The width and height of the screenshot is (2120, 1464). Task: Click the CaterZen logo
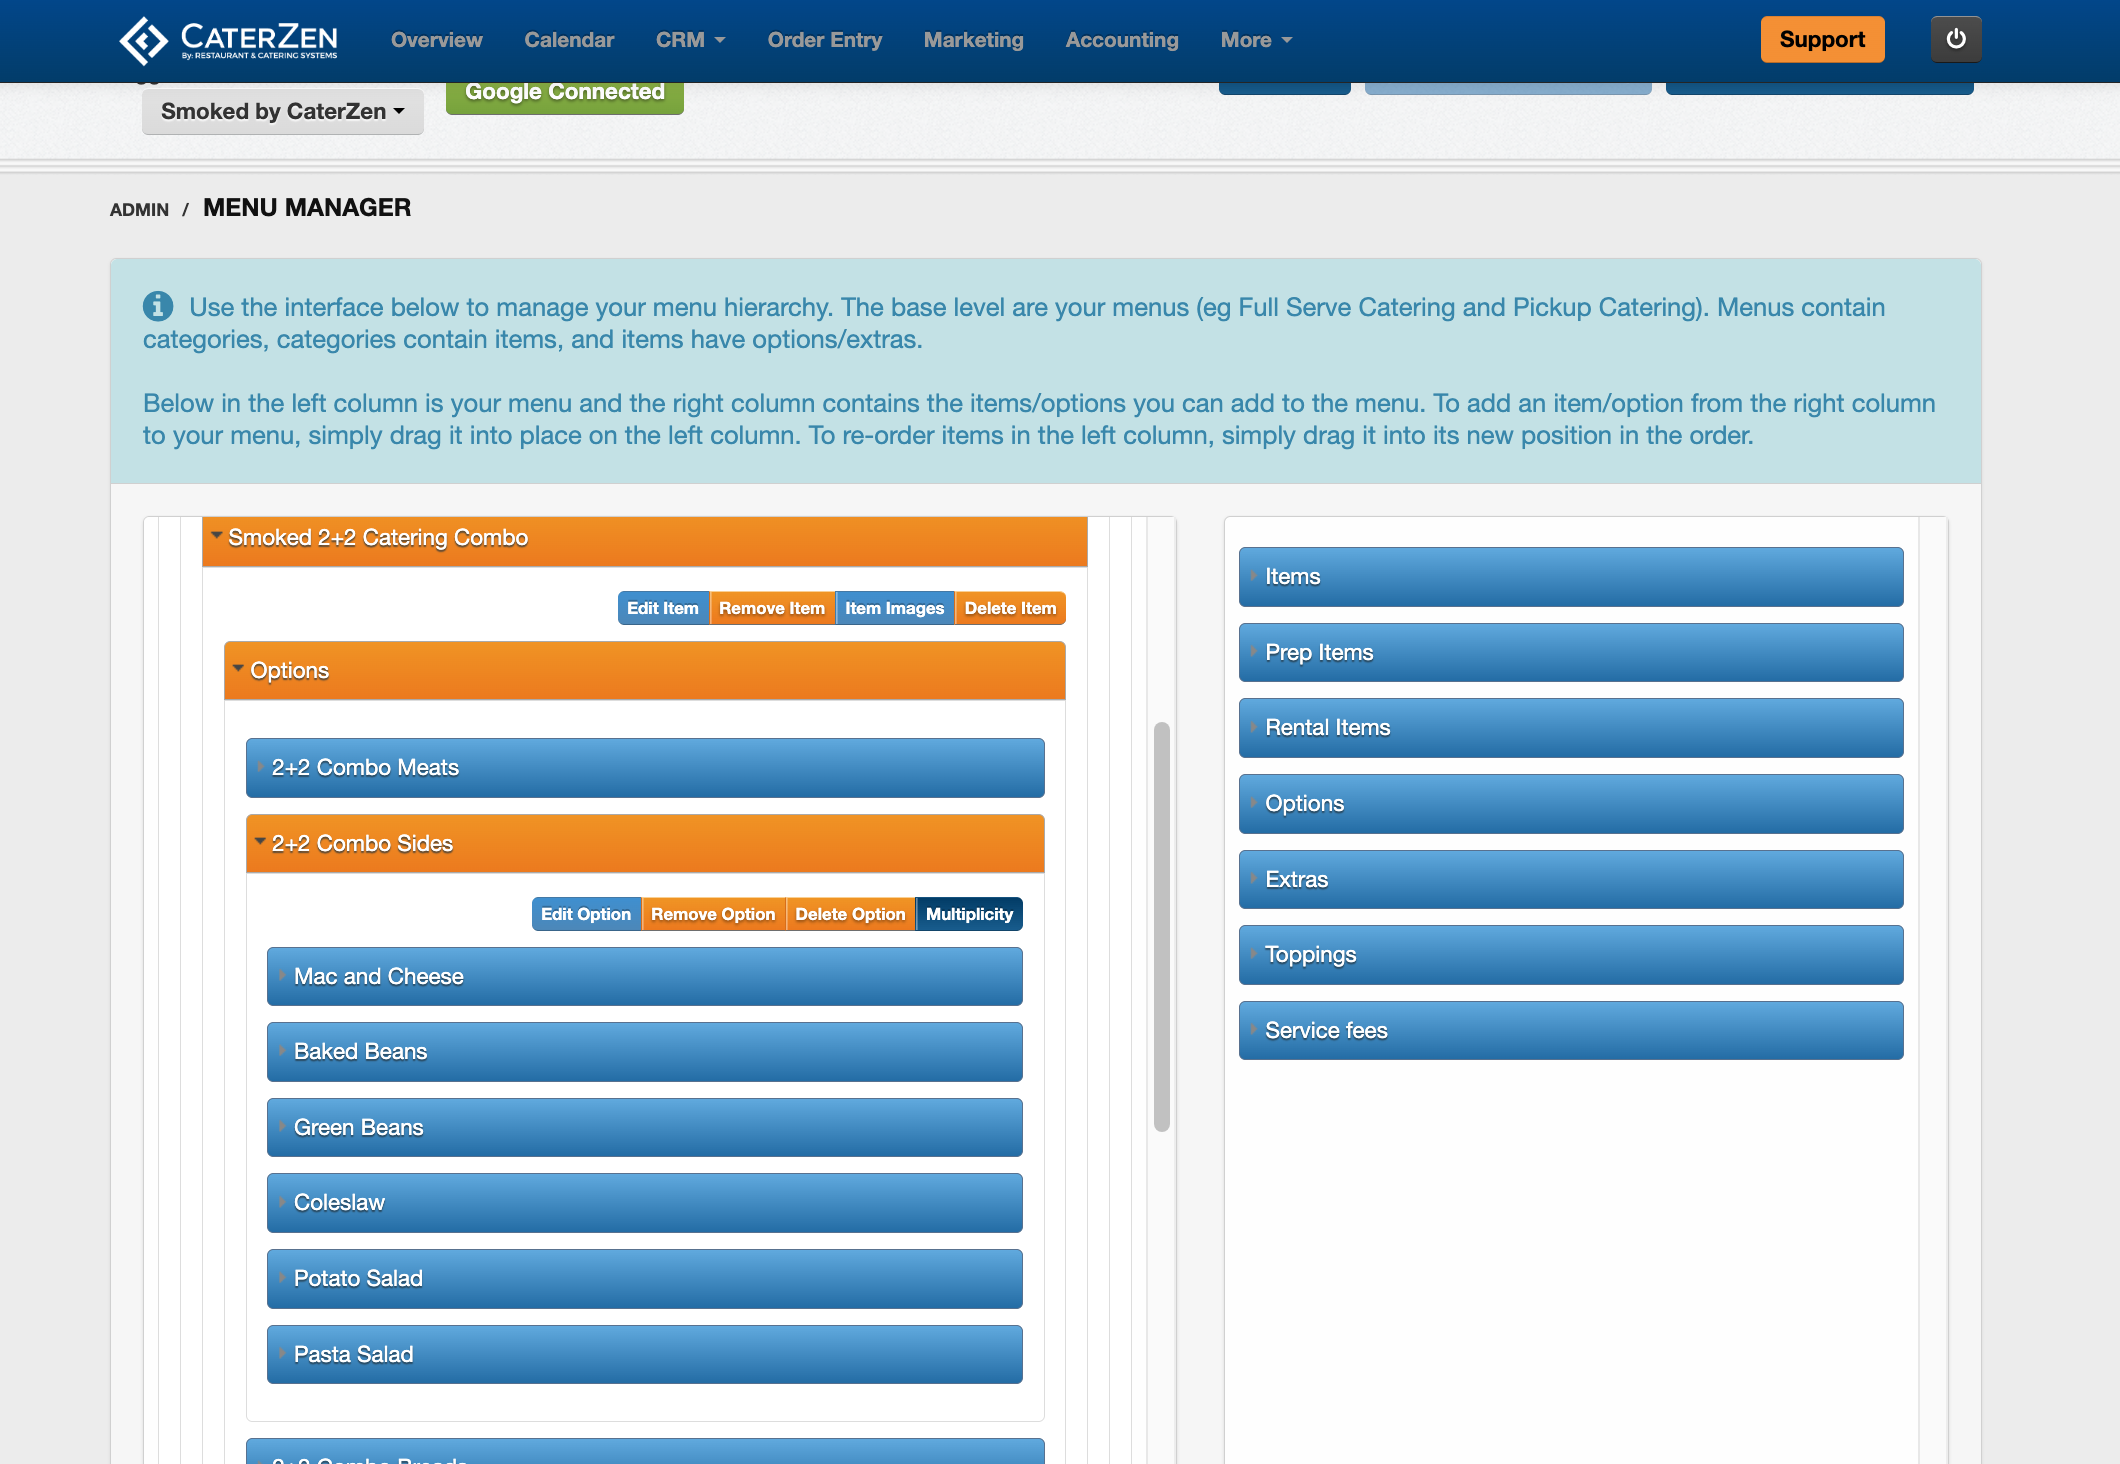(229, 40)
